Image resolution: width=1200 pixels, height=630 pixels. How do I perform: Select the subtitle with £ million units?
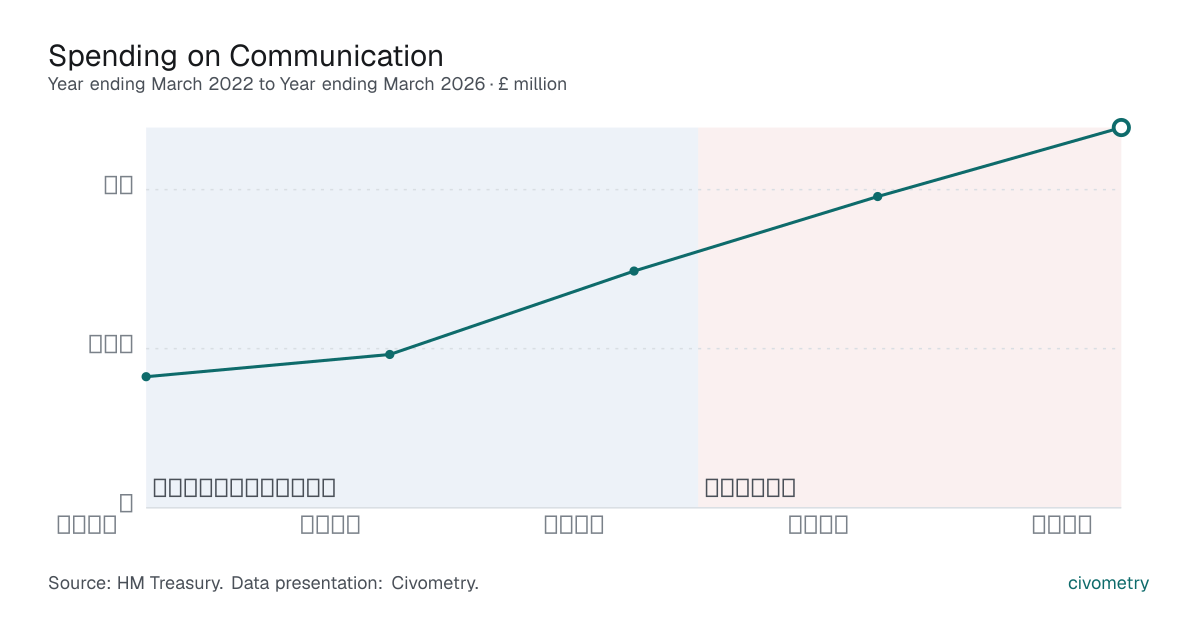307,84
